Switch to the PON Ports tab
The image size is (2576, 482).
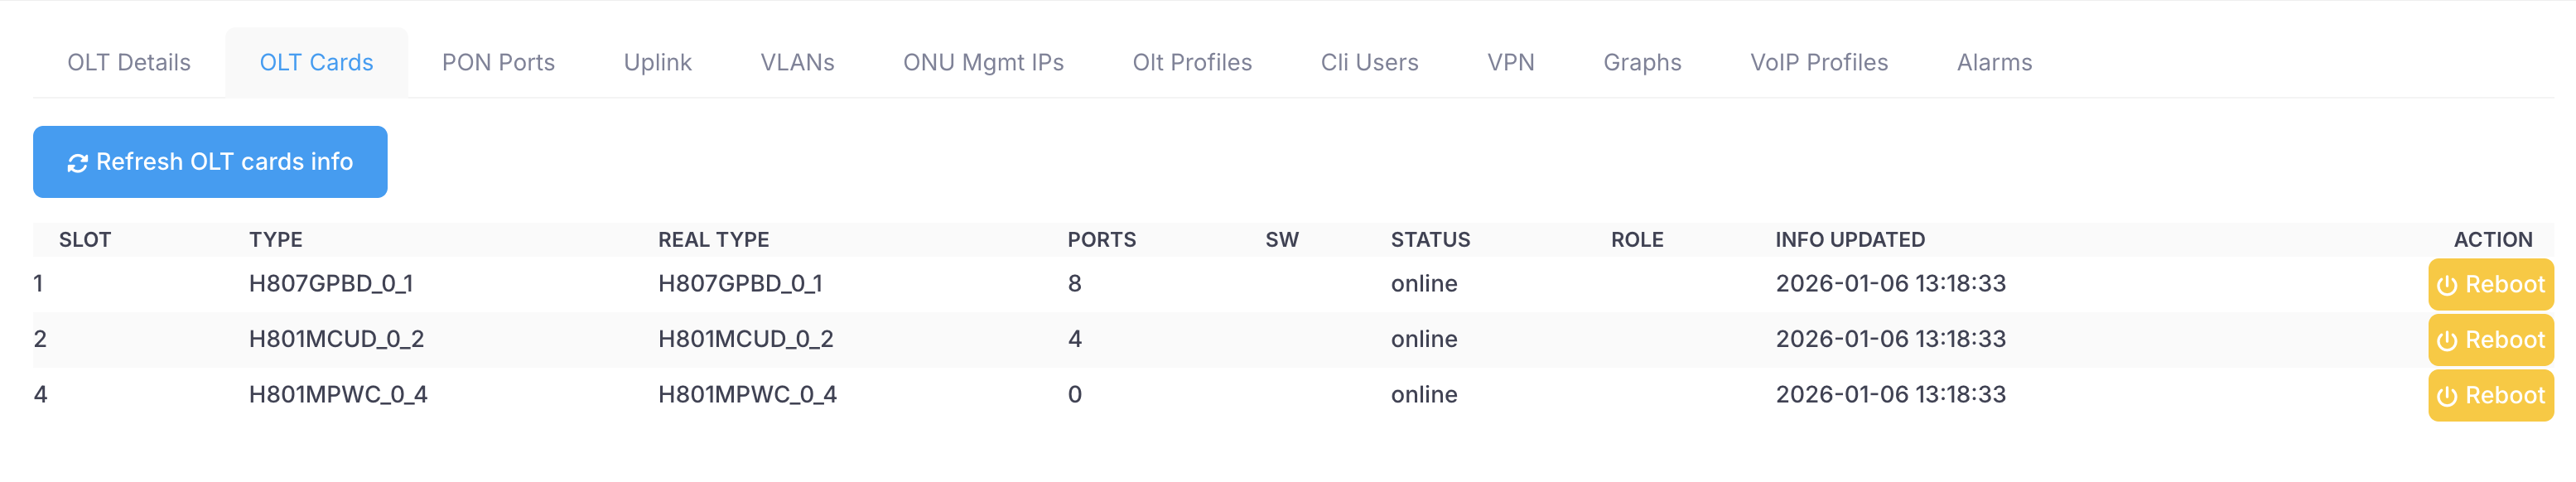tap(498, 62)
